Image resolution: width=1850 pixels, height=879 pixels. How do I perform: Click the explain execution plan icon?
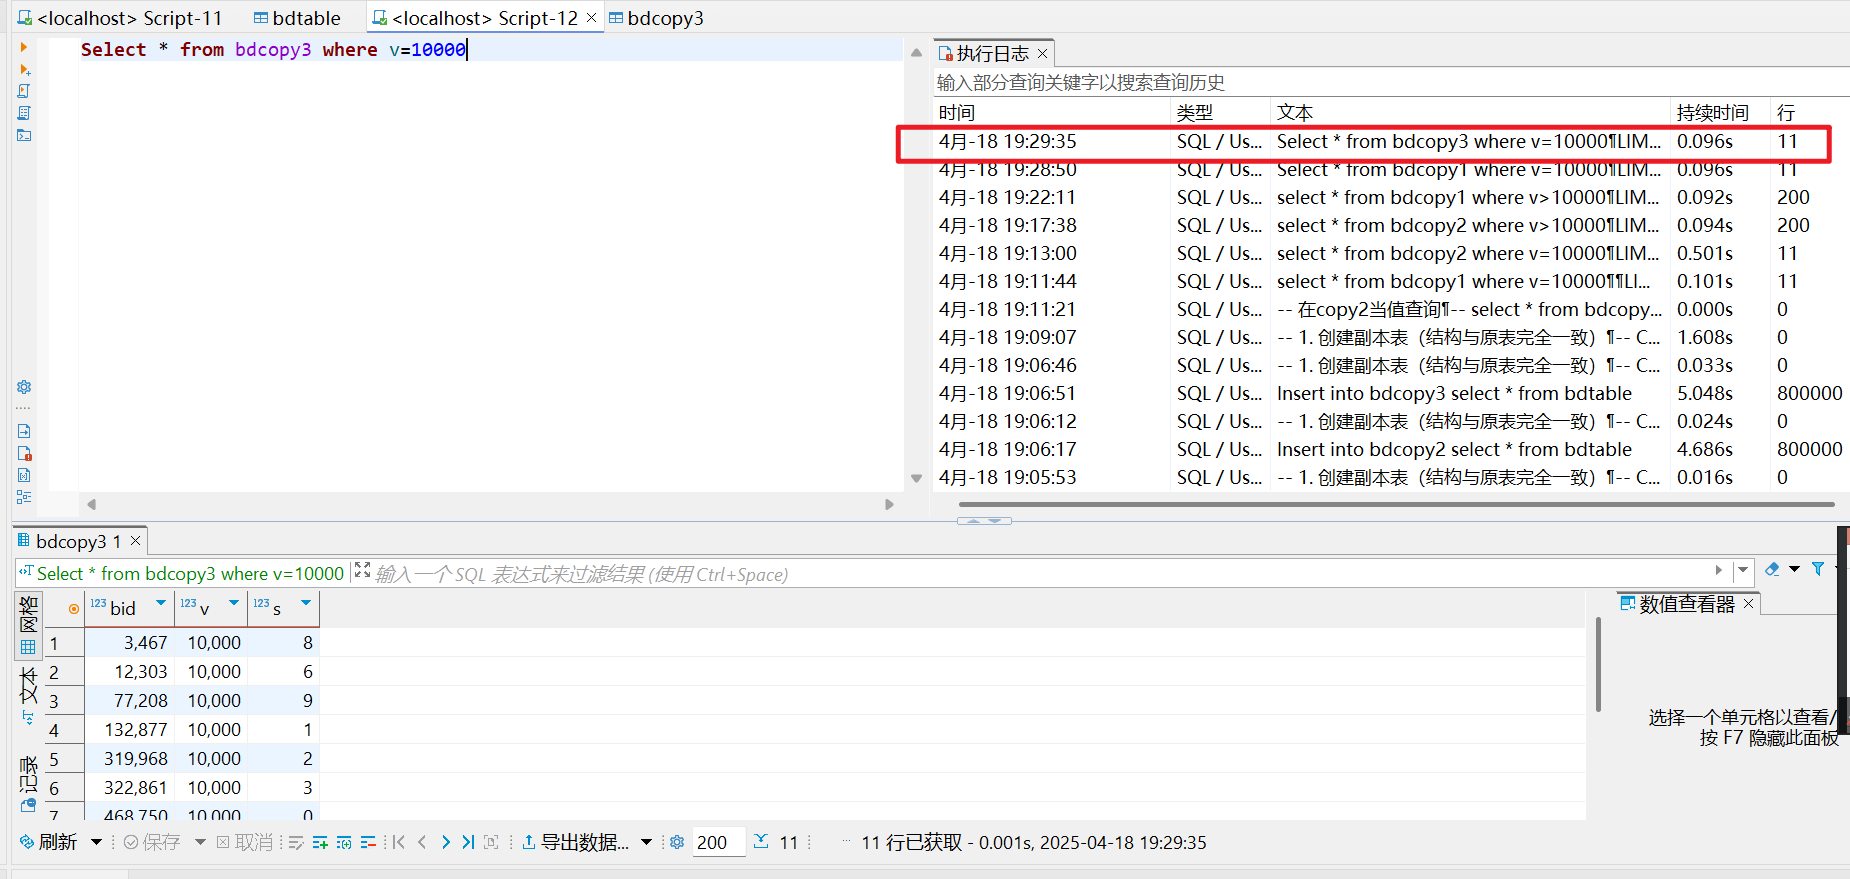pyautogui.click(x=24, y=113)
